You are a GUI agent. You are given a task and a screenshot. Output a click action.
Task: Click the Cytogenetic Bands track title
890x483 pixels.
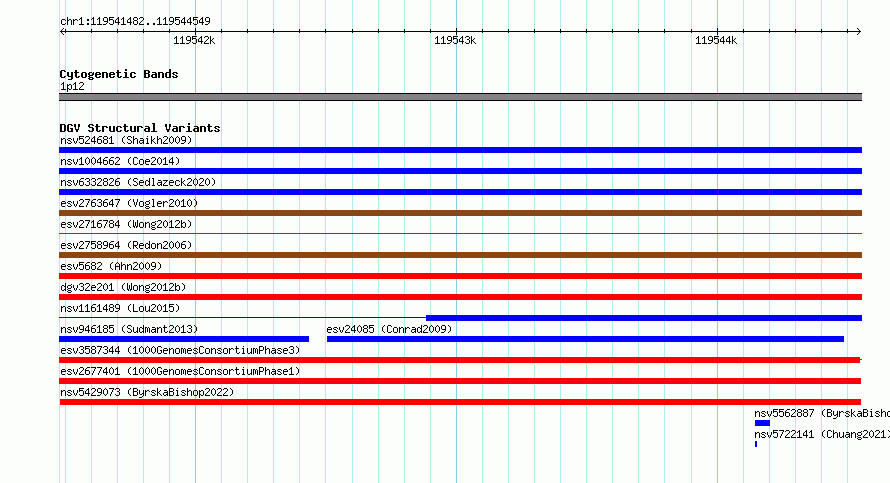[119, 74]
